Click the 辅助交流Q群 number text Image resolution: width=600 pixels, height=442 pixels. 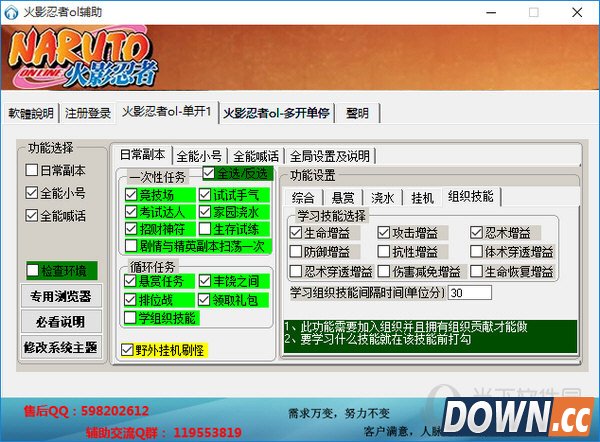click(x=207, y=432)
